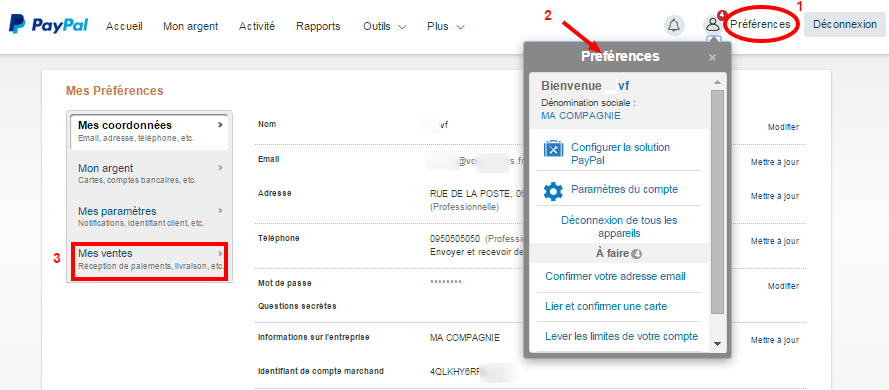This screenshot has height=390, width=889.
Task: Expand the Plus dropdown menu
Action: tap(446, 26)
